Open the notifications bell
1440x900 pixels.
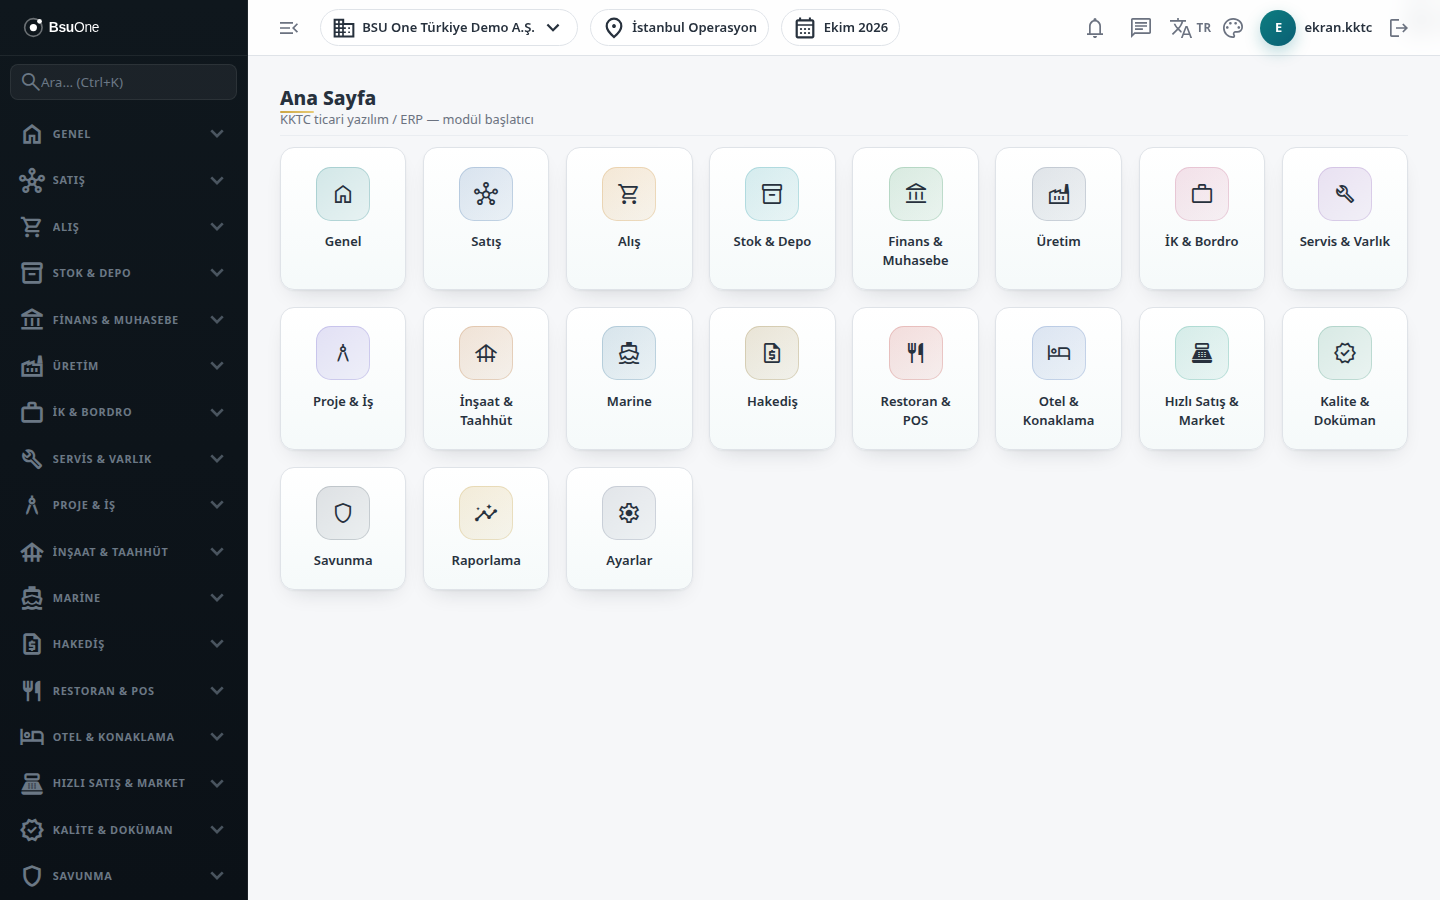(1095, 28)
